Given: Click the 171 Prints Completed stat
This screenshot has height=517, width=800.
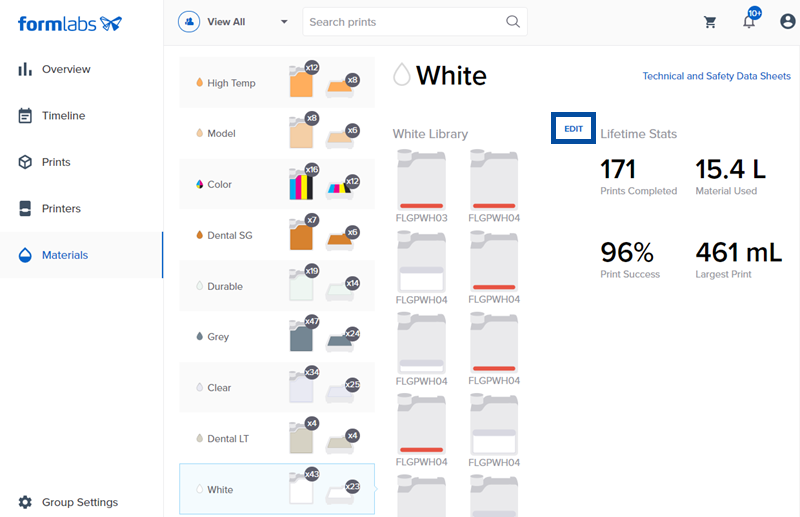Looking at the screenshot, I should point(639,177).
